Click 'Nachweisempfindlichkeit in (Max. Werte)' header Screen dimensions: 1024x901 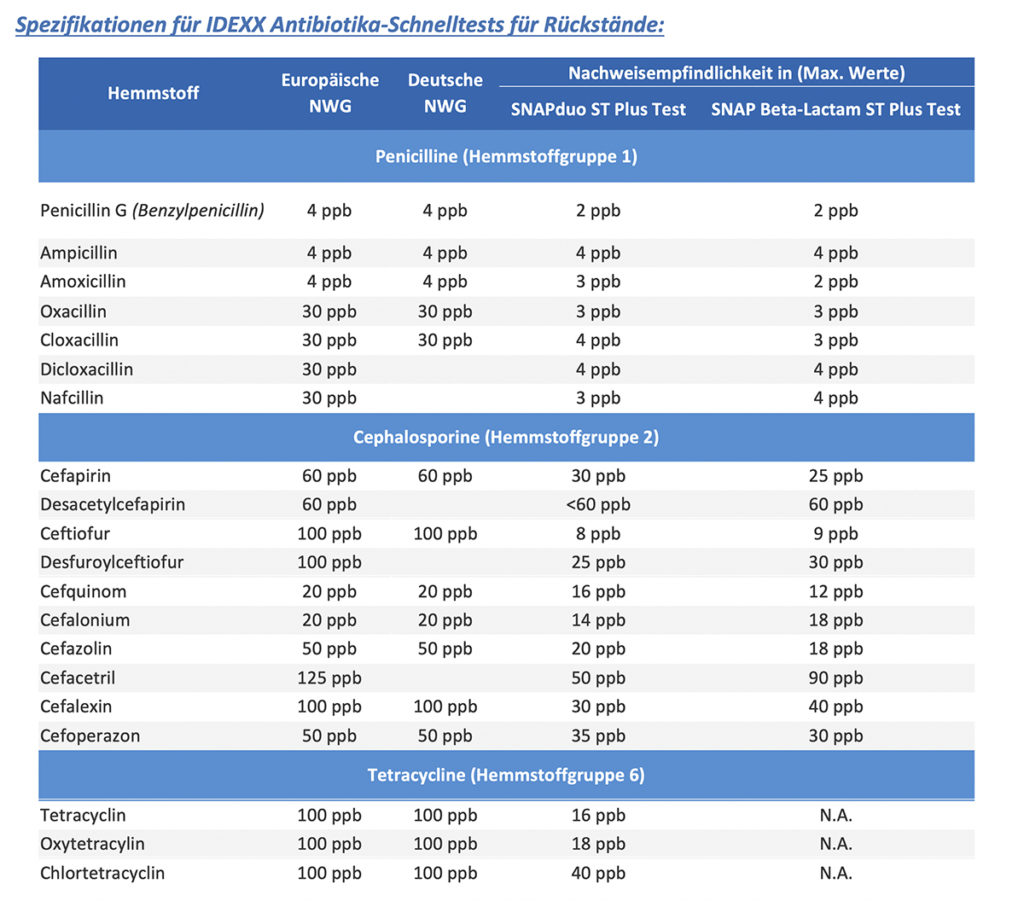point(736,72)
